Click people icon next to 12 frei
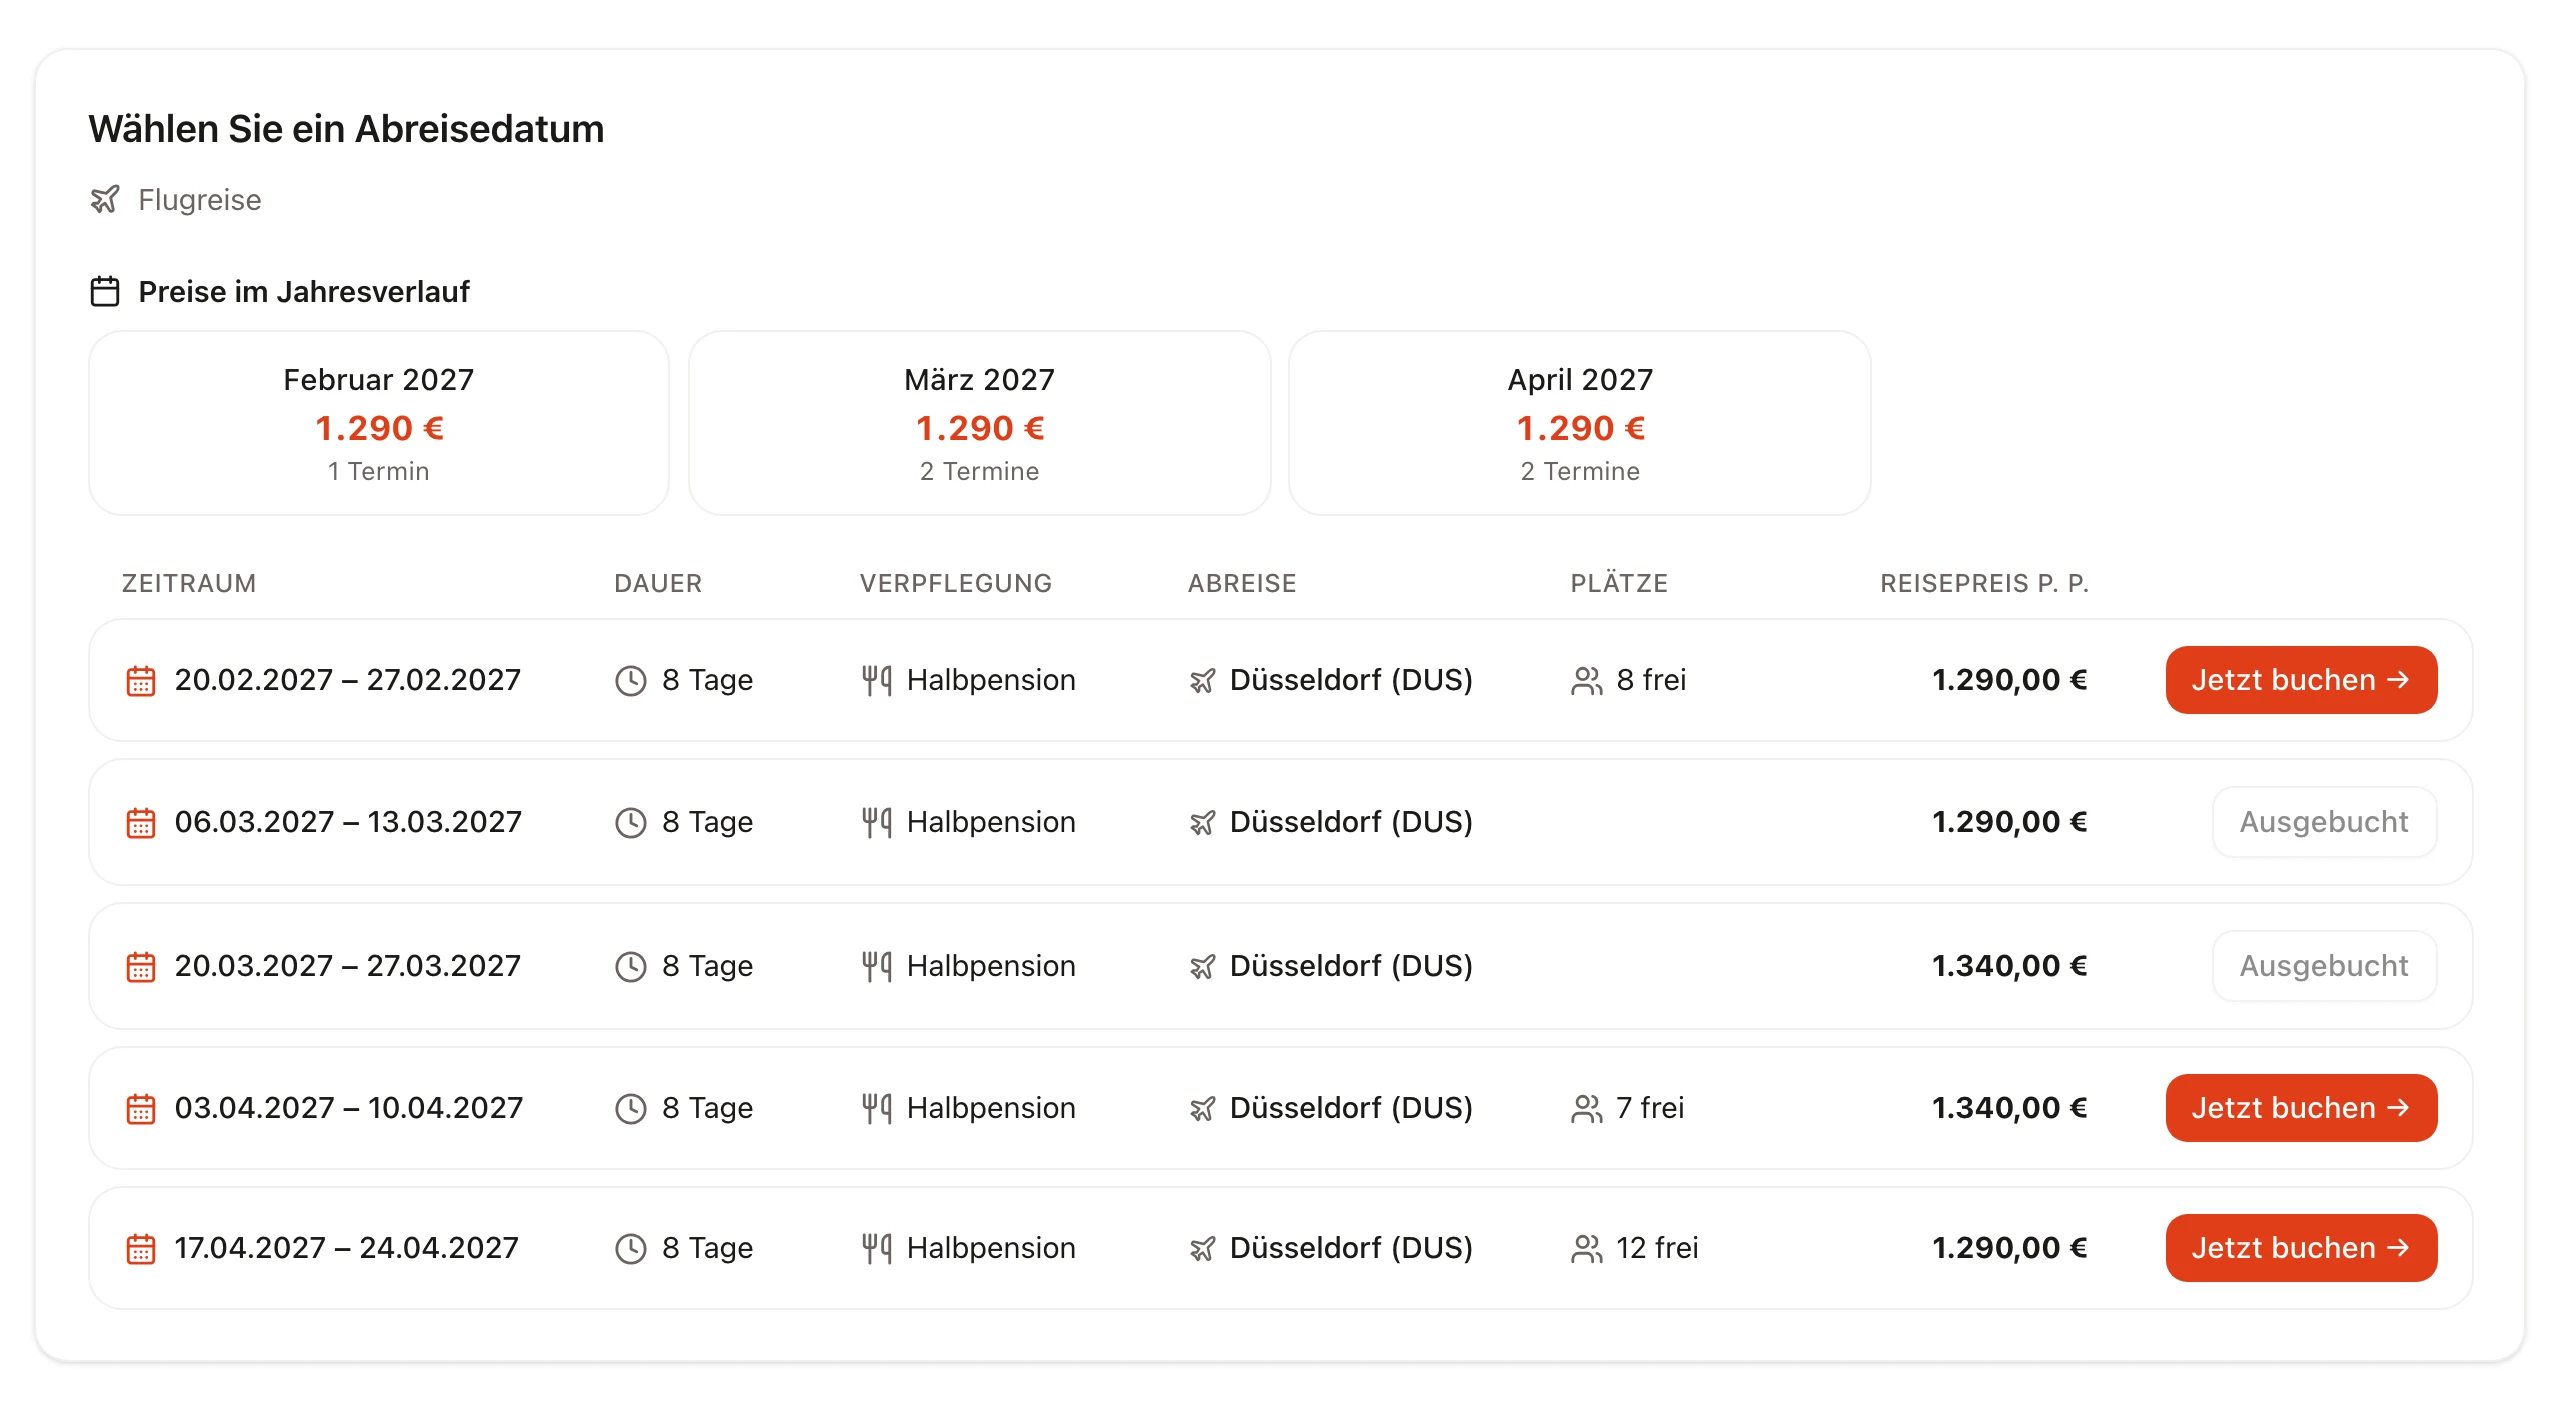 (1587, 1249)
